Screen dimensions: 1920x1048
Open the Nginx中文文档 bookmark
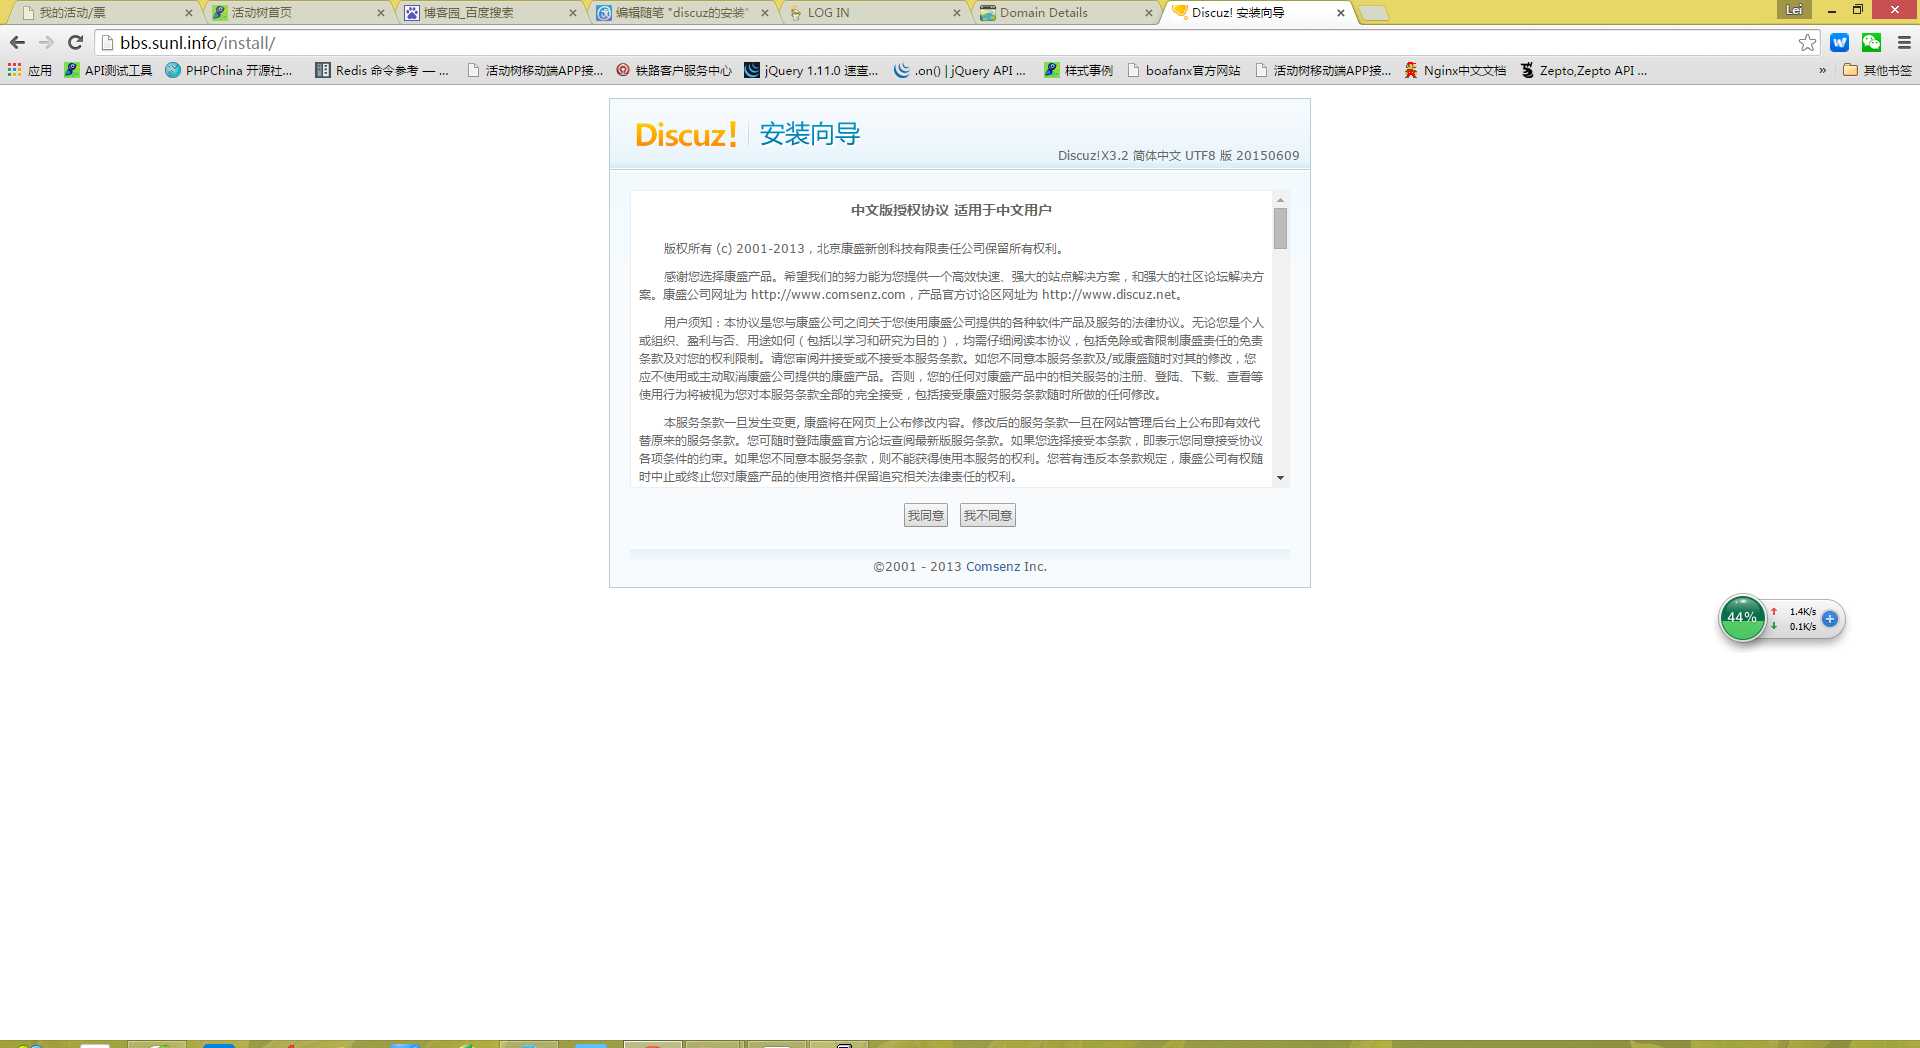[1455, 70]
